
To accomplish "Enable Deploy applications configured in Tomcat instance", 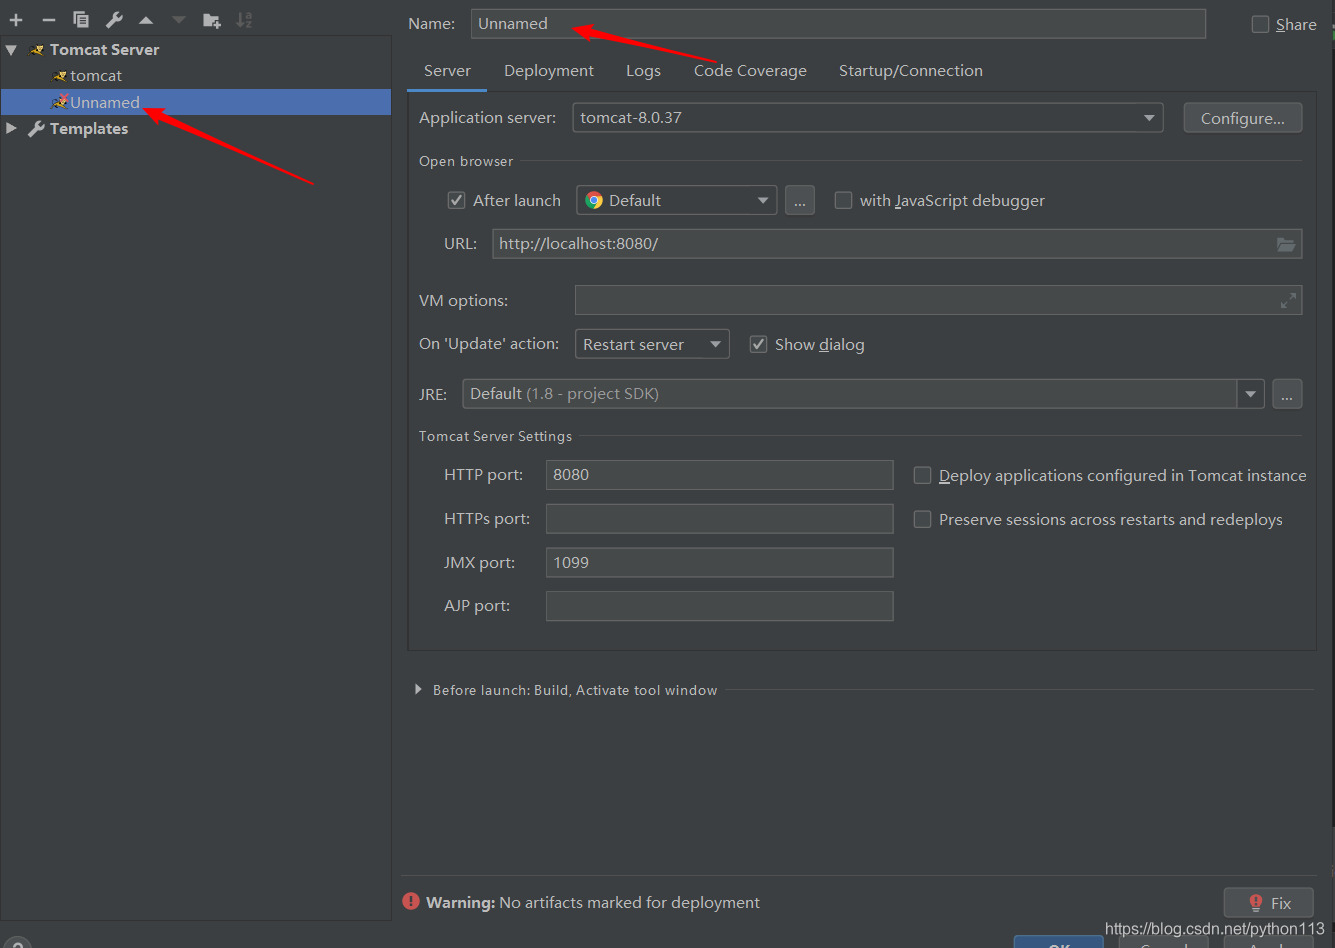I will click(922, 476).
